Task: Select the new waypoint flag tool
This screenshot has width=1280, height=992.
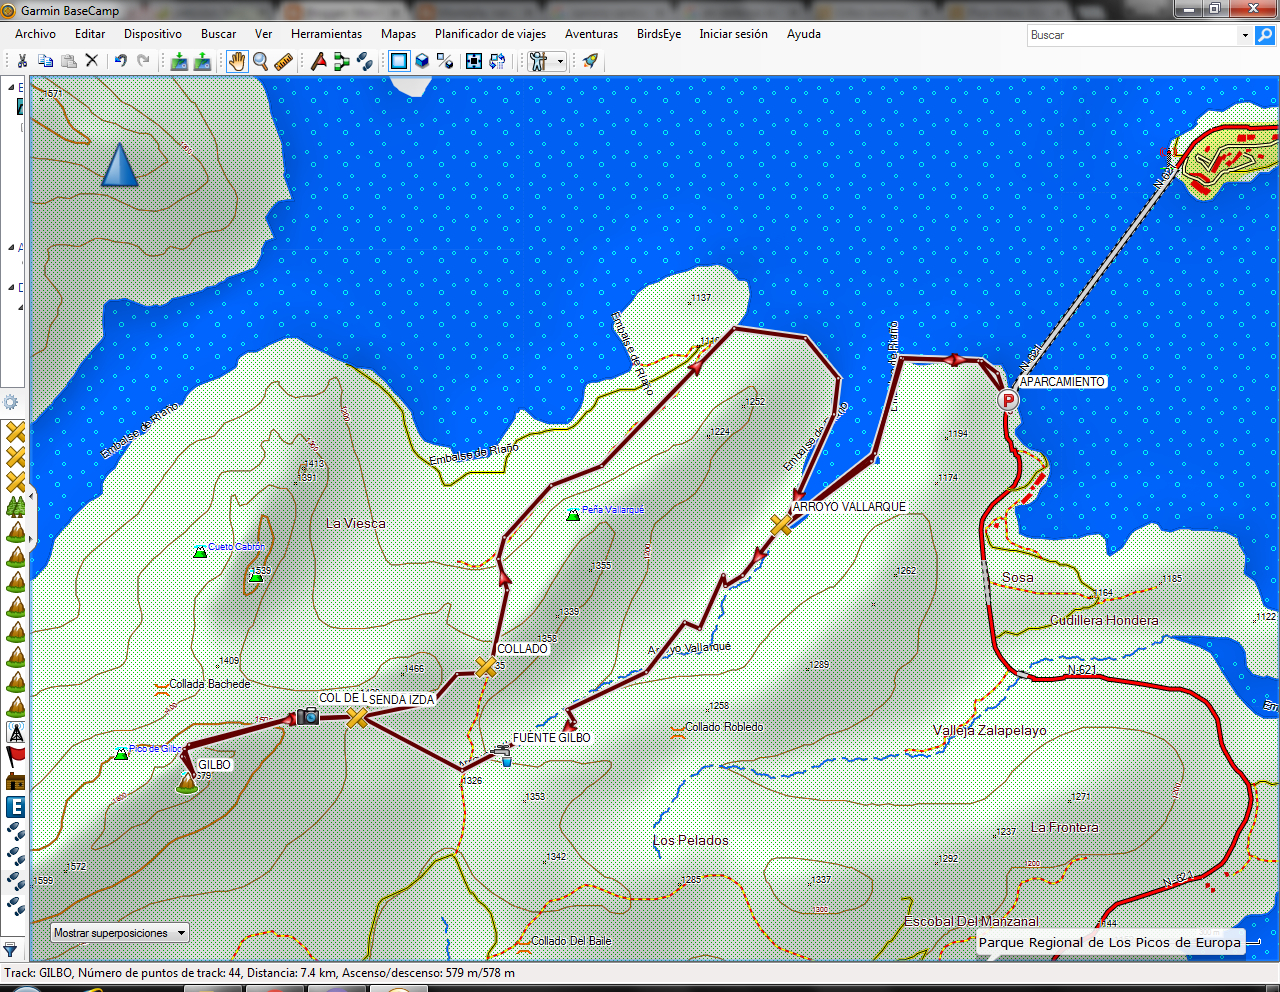Action: (318, 61)
